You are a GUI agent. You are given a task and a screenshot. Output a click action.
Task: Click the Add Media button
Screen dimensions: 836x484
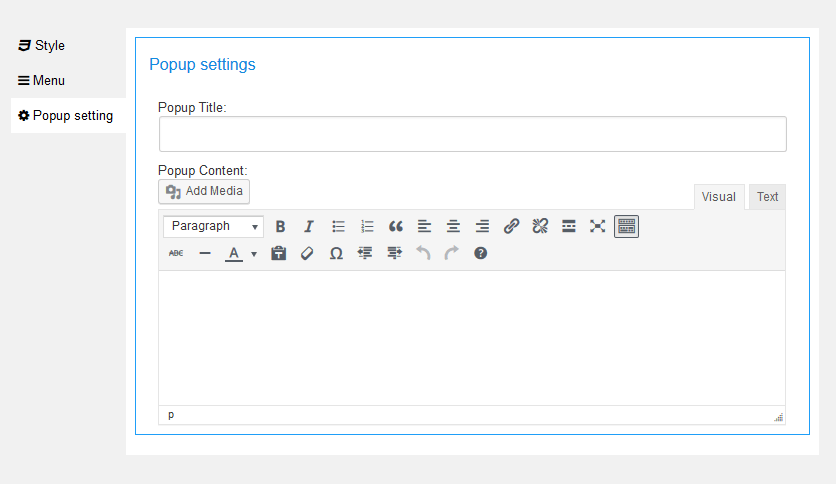coord(204,191)
